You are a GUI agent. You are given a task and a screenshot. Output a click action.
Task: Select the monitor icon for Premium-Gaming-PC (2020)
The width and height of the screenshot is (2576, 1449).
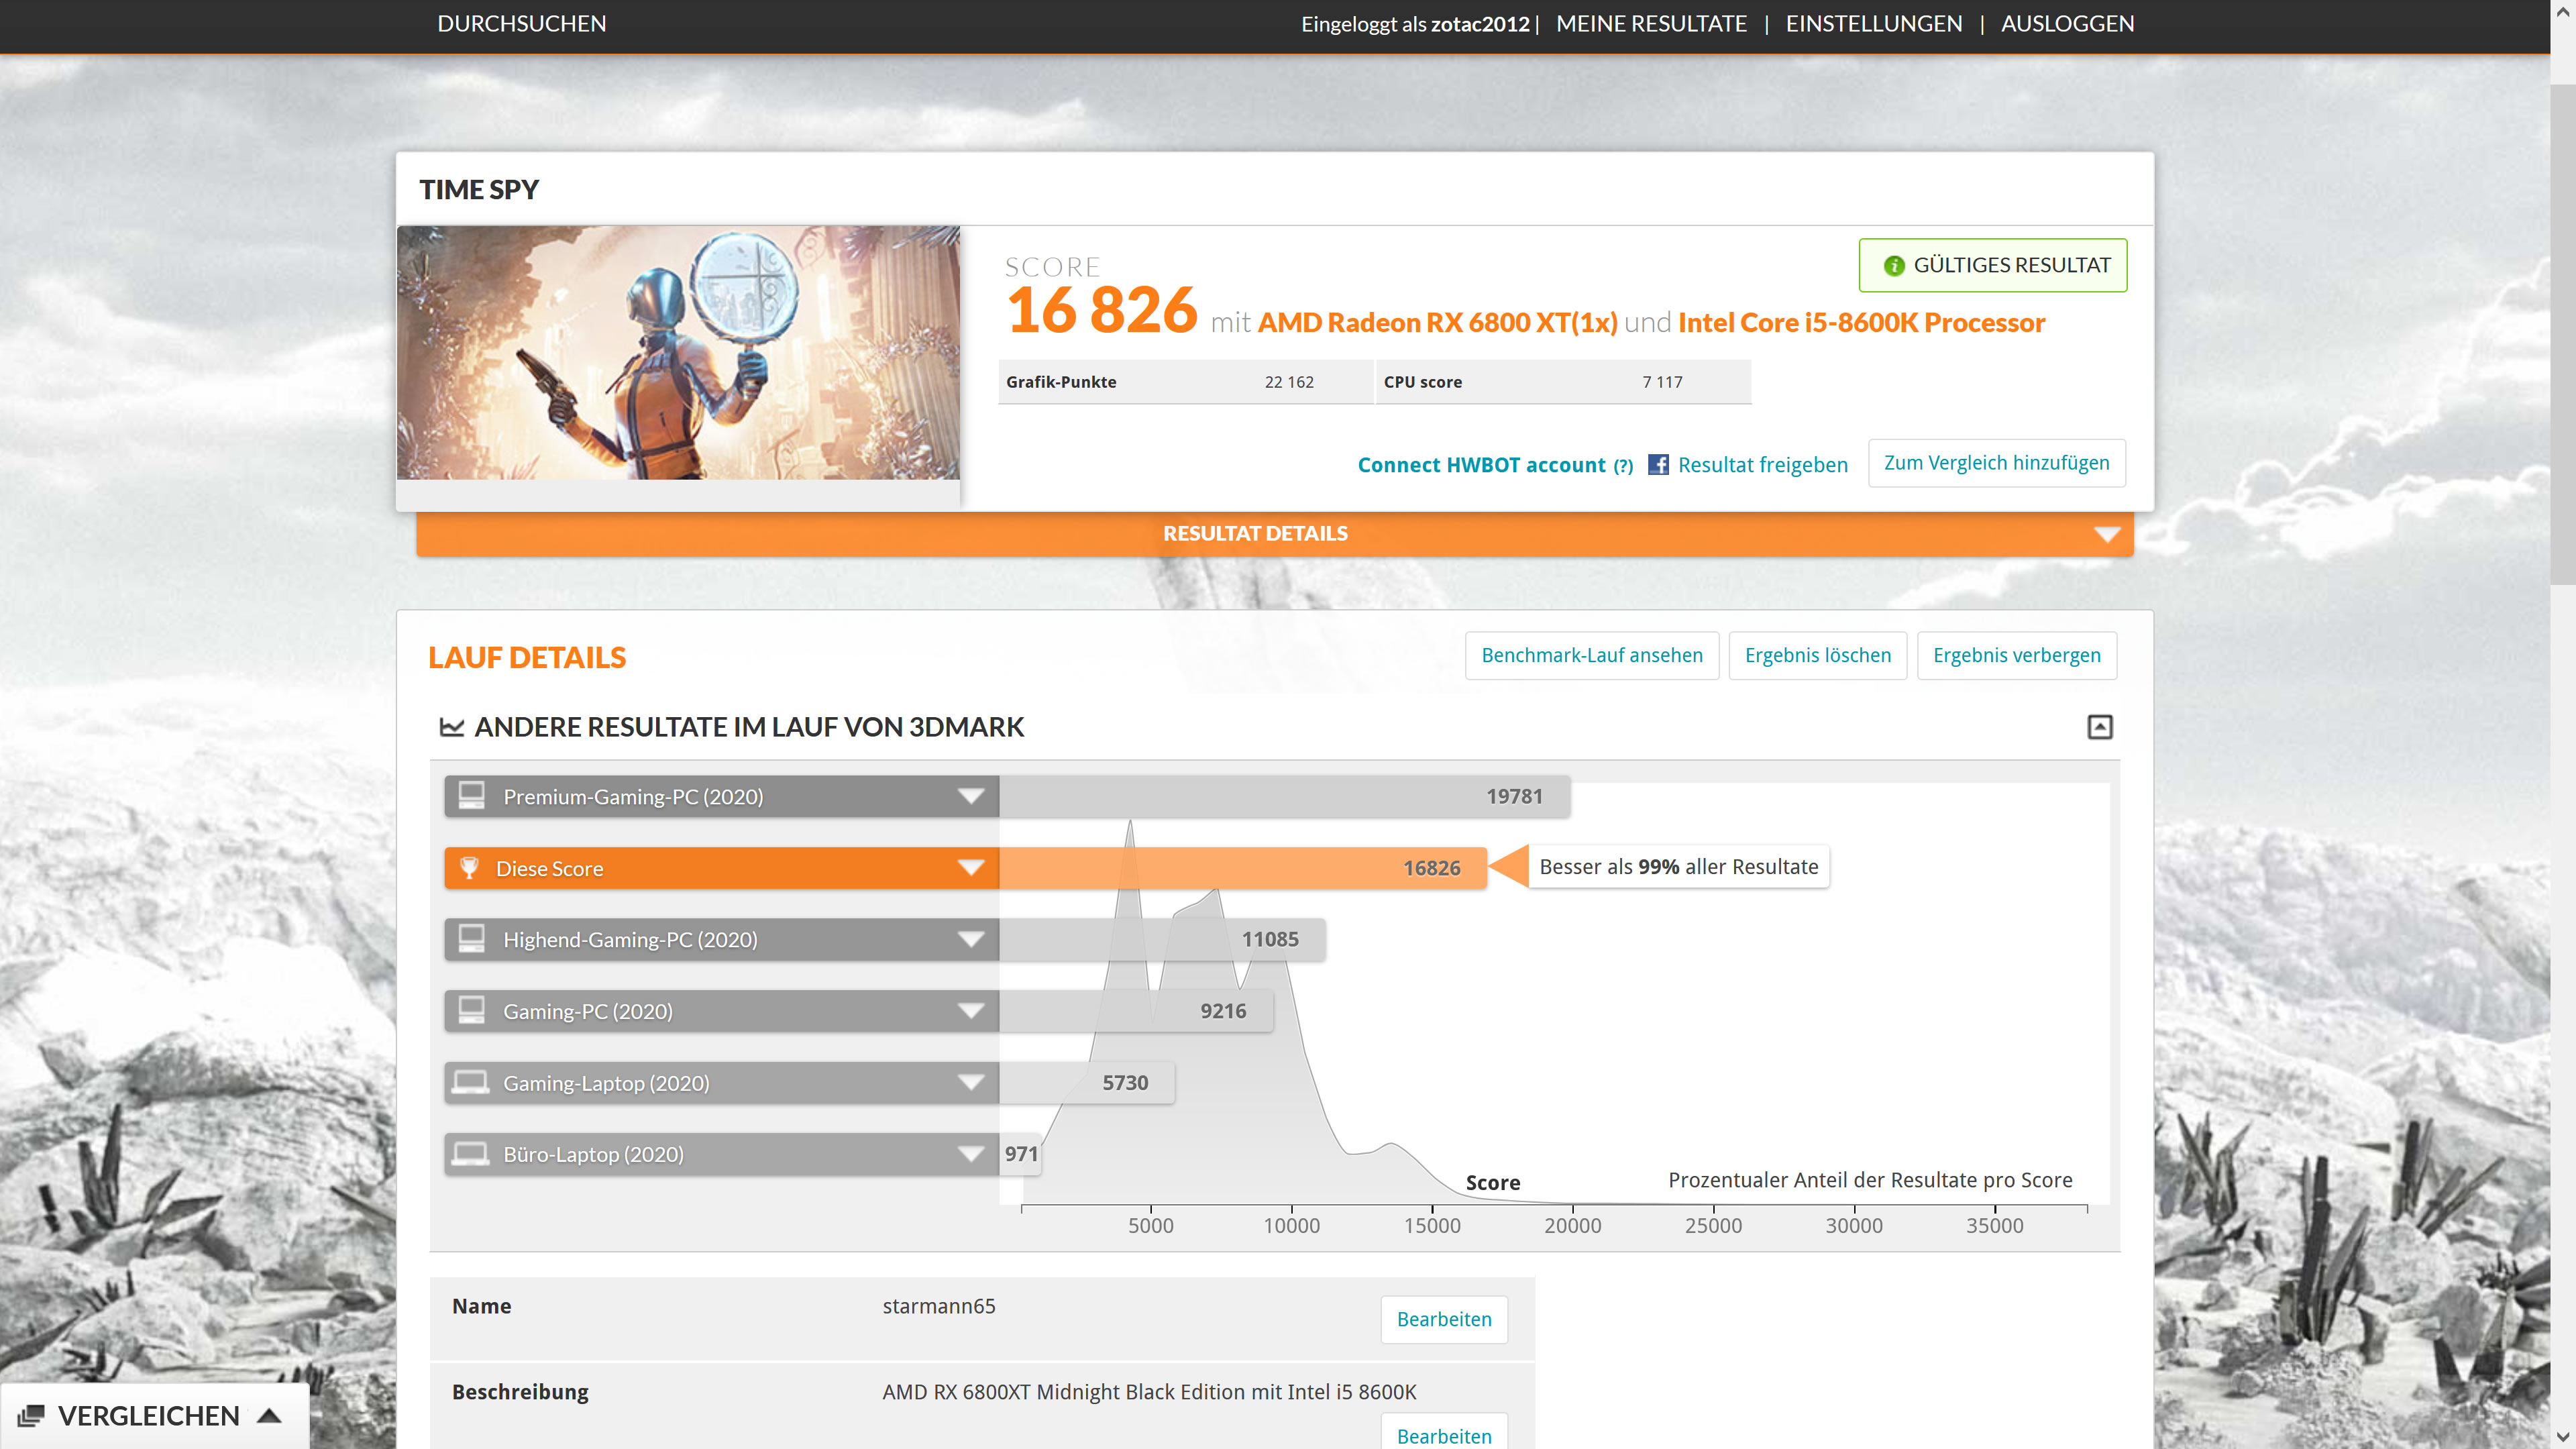click(x=471, y=796)
